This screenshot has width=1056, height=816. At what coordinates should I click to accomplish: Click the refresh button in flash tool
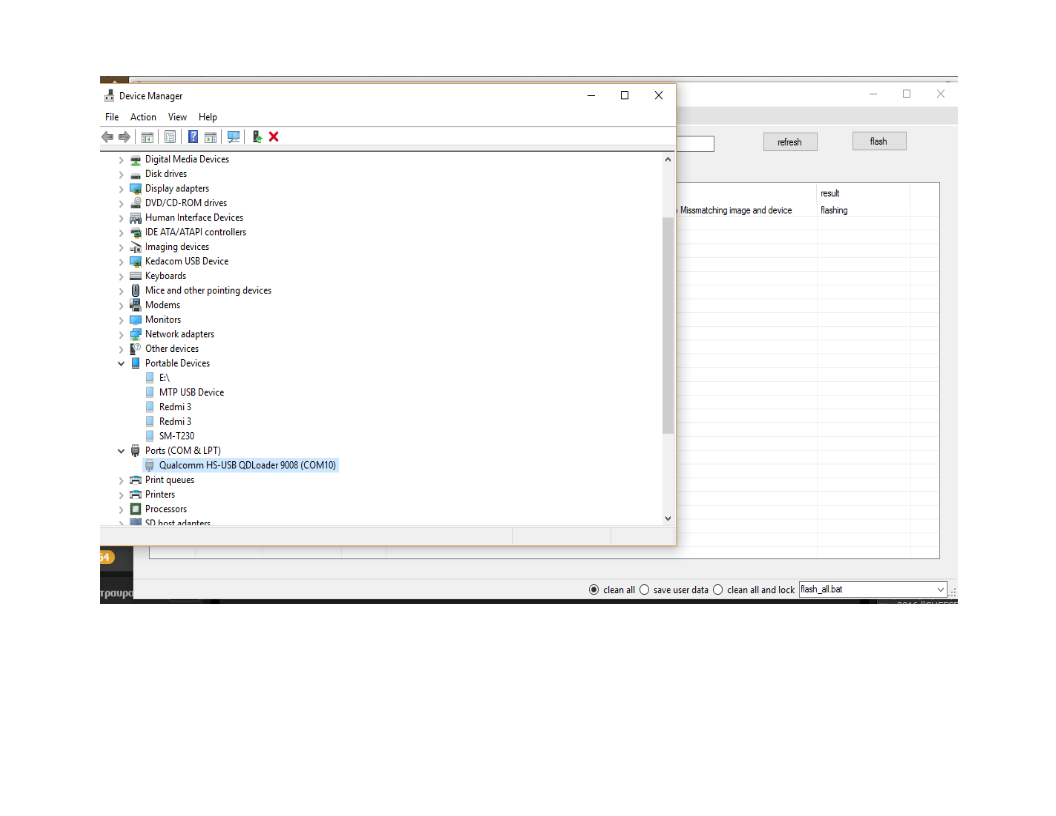click(790, 142)
